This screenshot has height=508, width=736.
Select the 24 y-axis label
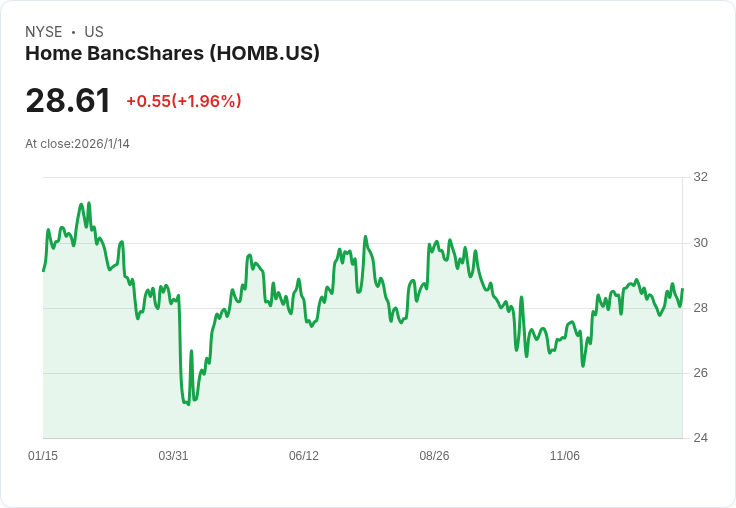[700, 438]
